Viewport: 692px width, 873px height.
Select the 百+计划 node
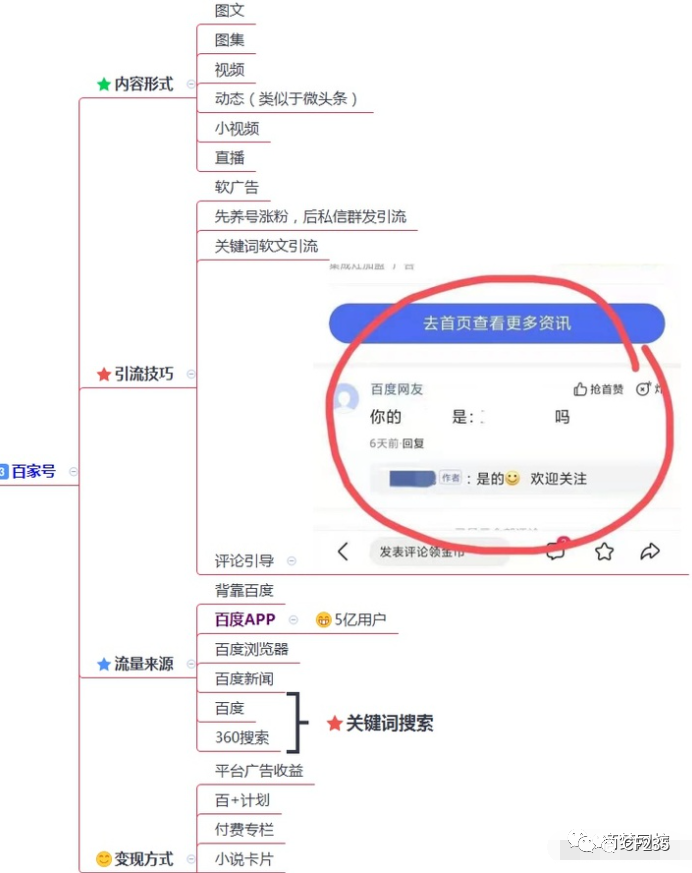point(242,801)
